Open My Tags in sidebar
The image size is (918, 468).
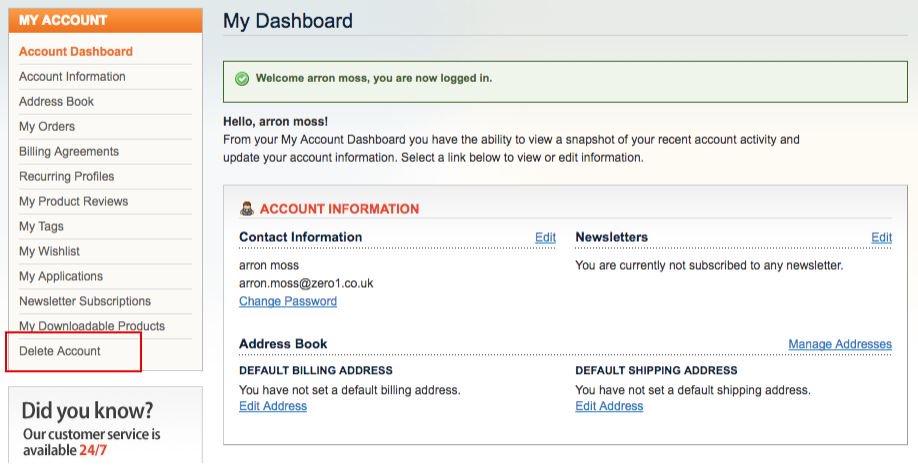tap(41, 227)
